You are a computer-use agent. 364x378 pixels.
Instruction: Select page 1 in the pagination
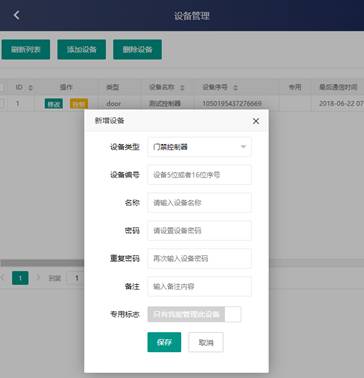click(20, 278)
